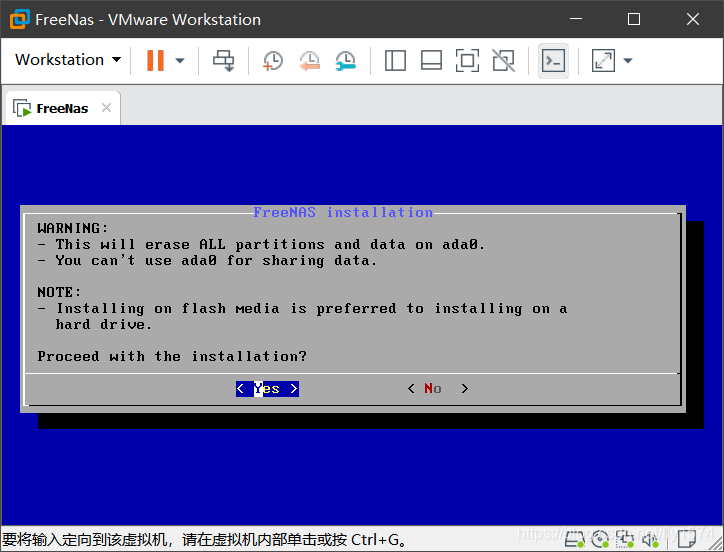Open the Workstation menu

click(67, 60)
